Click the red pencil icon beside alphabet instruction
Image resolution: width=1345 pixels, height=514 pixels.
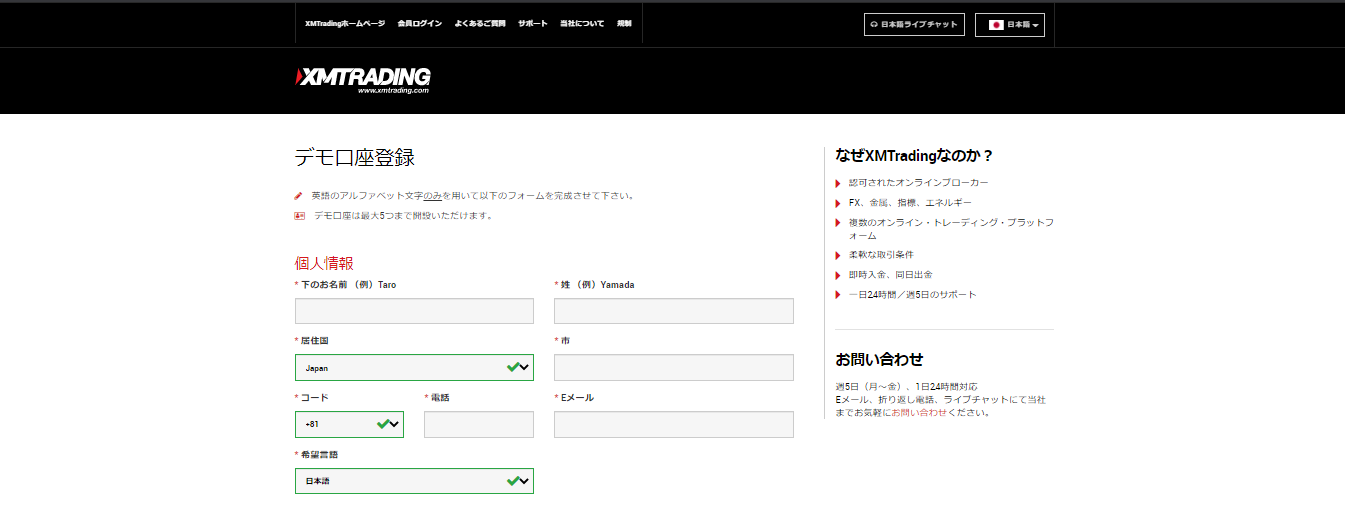298,196
